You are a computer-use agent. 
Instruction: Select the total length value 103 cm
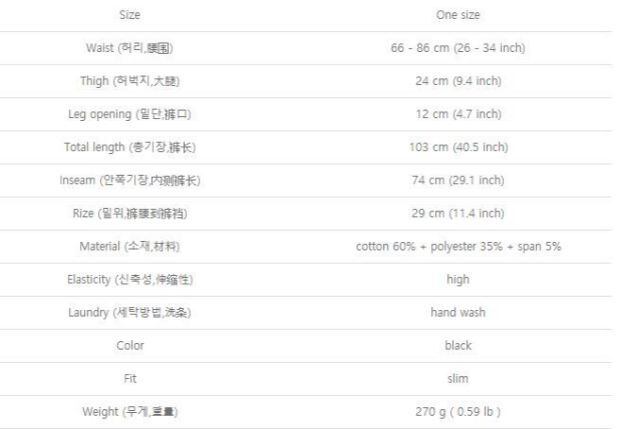[458, 147]
